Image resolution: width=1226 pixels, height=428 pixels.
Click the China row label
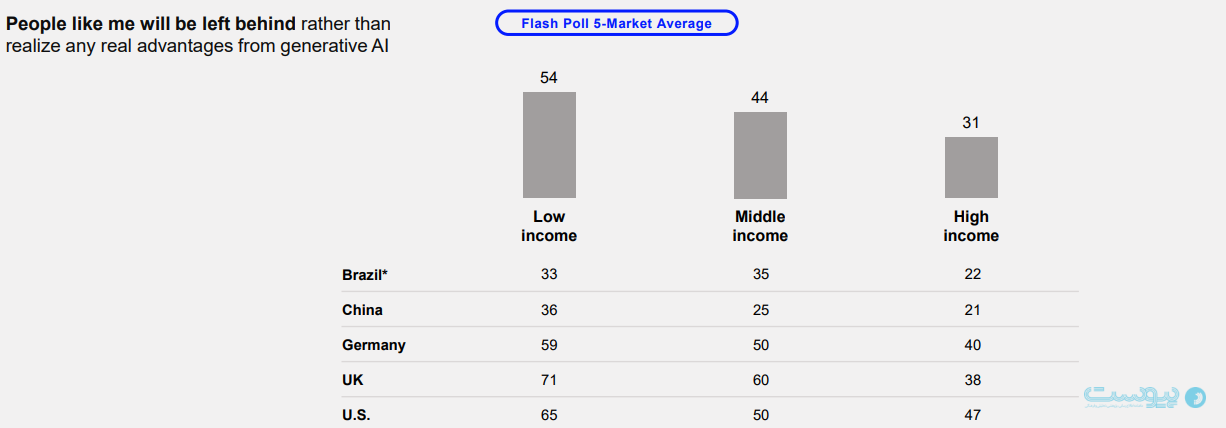pos(362,310)
